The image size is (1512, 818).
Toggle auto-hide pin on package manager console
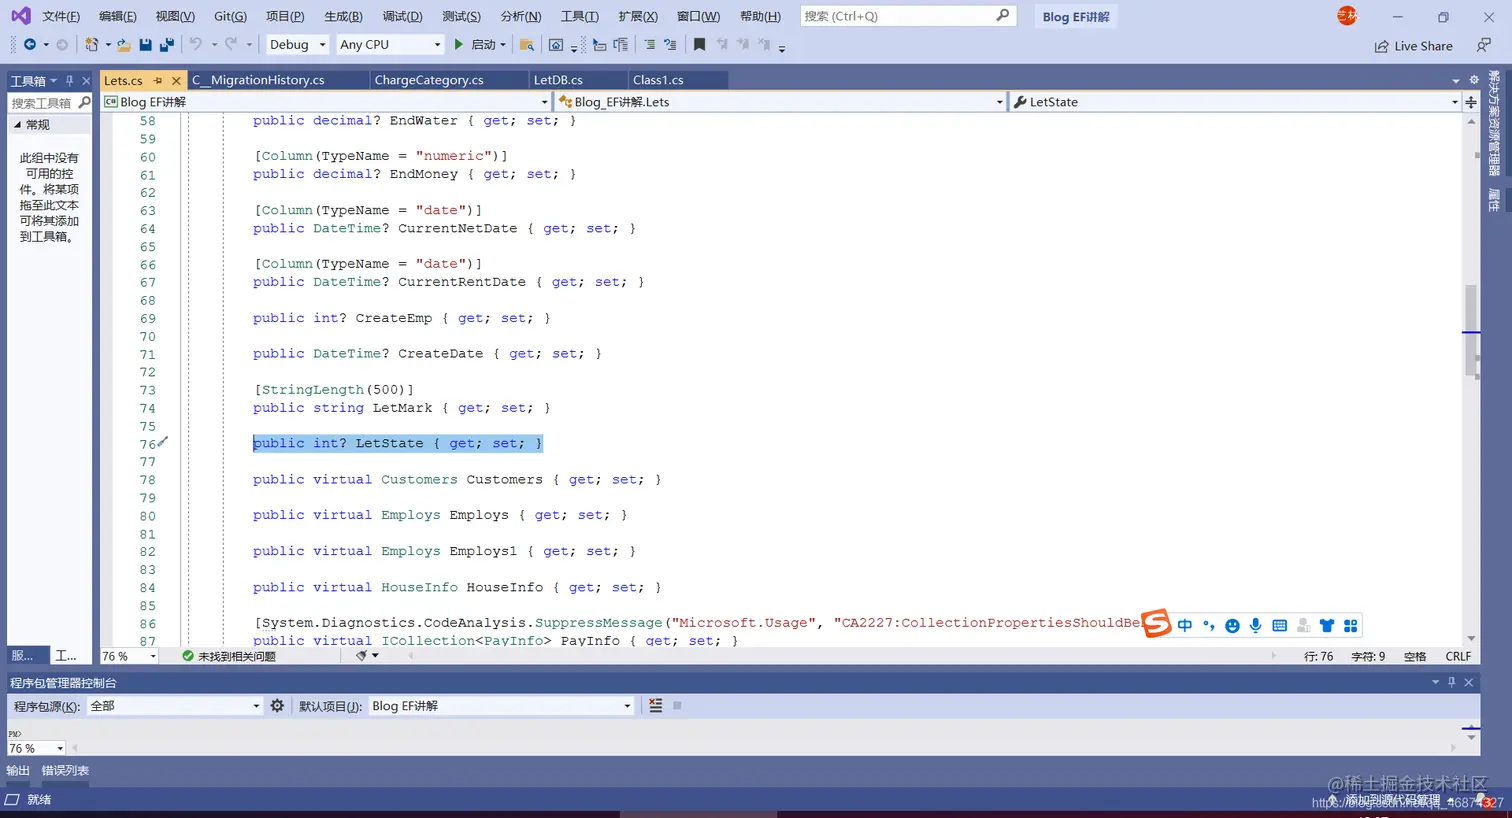tap(1451, 682)
